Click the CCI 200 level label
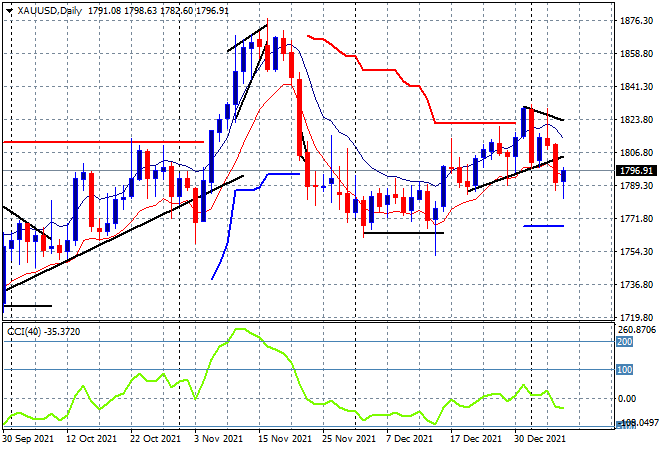 624,341
